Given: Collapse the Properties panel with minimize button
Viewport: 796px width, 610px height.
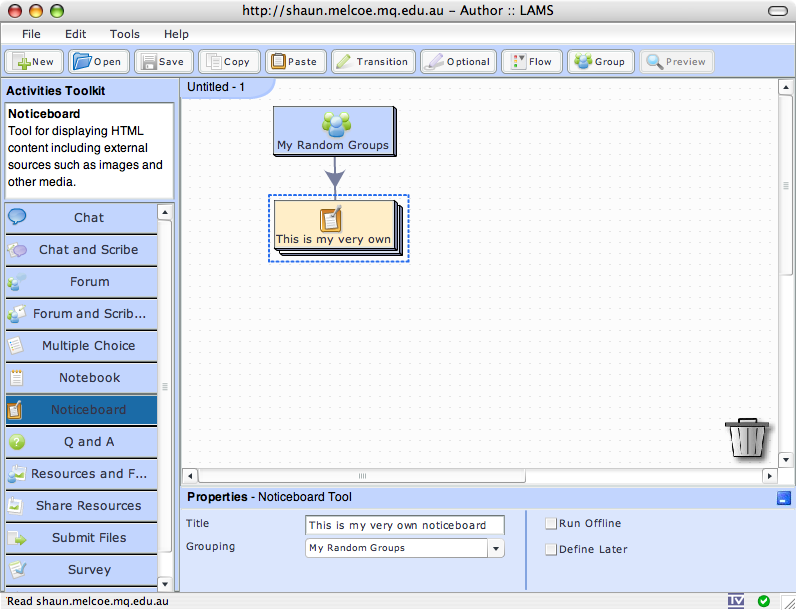Looking at the screenshot, I should tap(782, 497).
